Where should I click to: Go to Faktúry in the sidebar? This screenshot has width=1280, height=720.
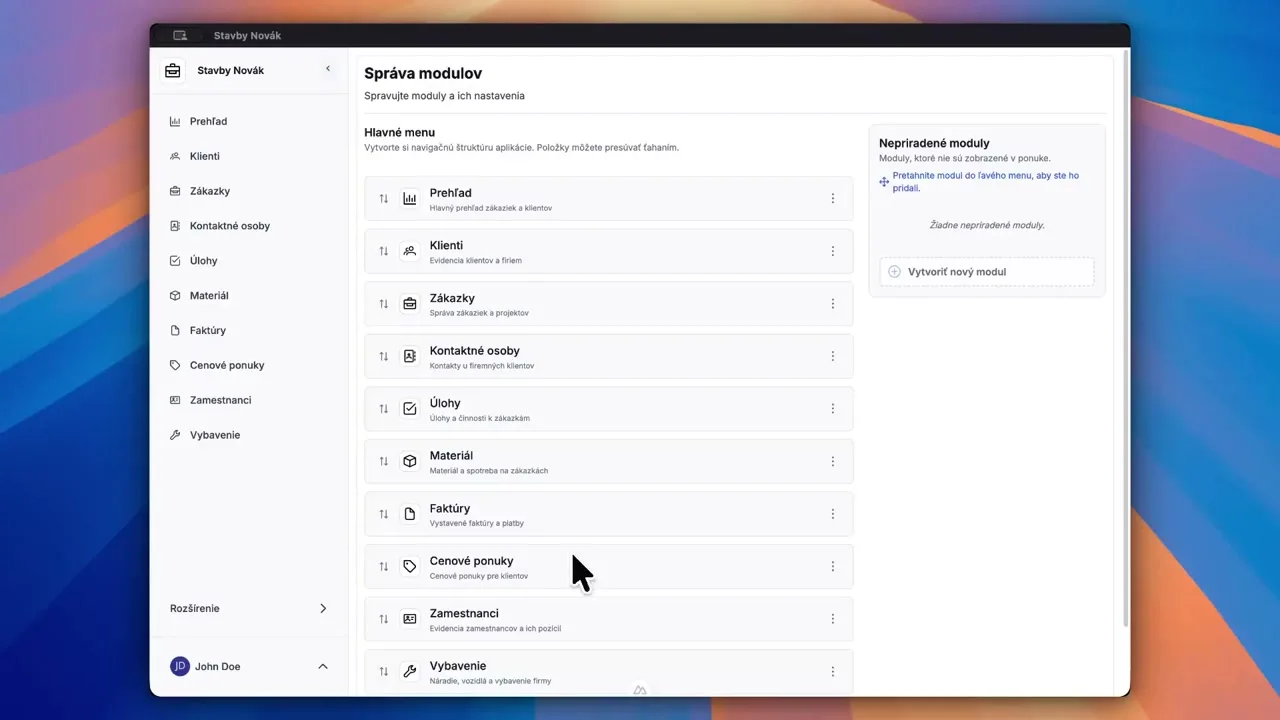[208, 330]
